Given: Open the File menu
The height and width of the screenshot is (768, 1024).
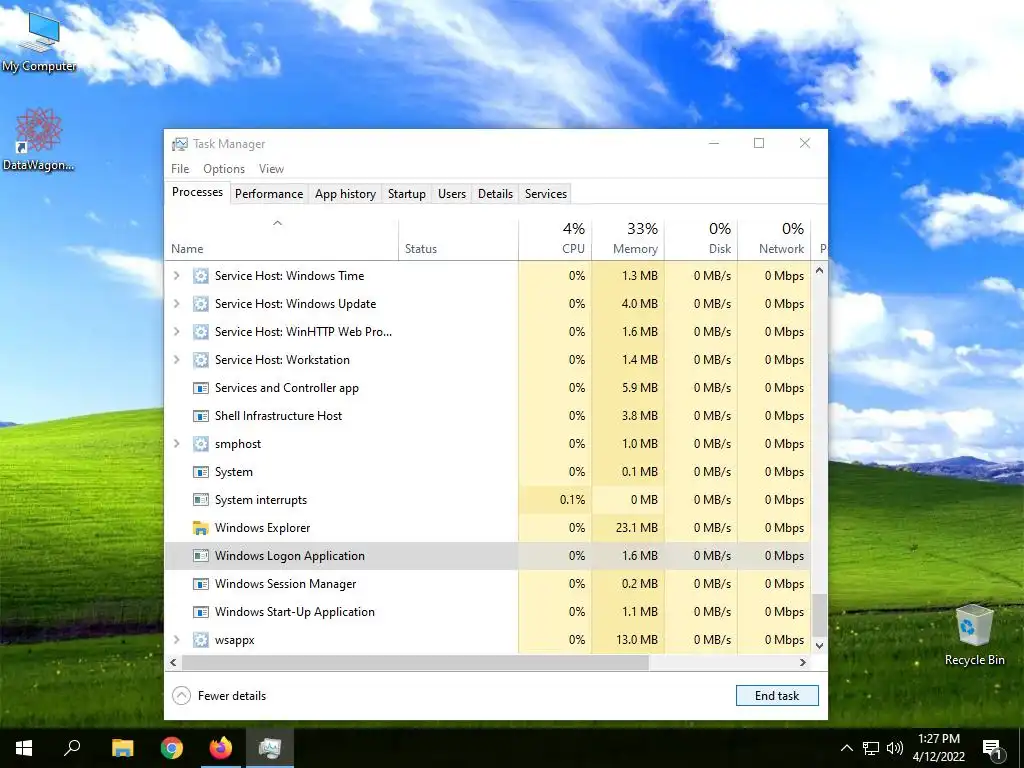Looking at the screenshot, I should pyautogui.click(x=180, y=168).
